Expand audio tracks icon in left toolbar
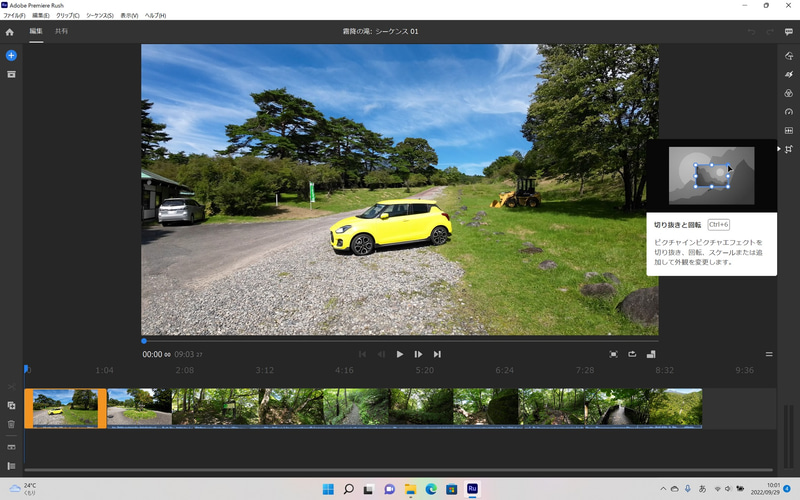Screen dimensions: 800x500 [x=11, y=447]
